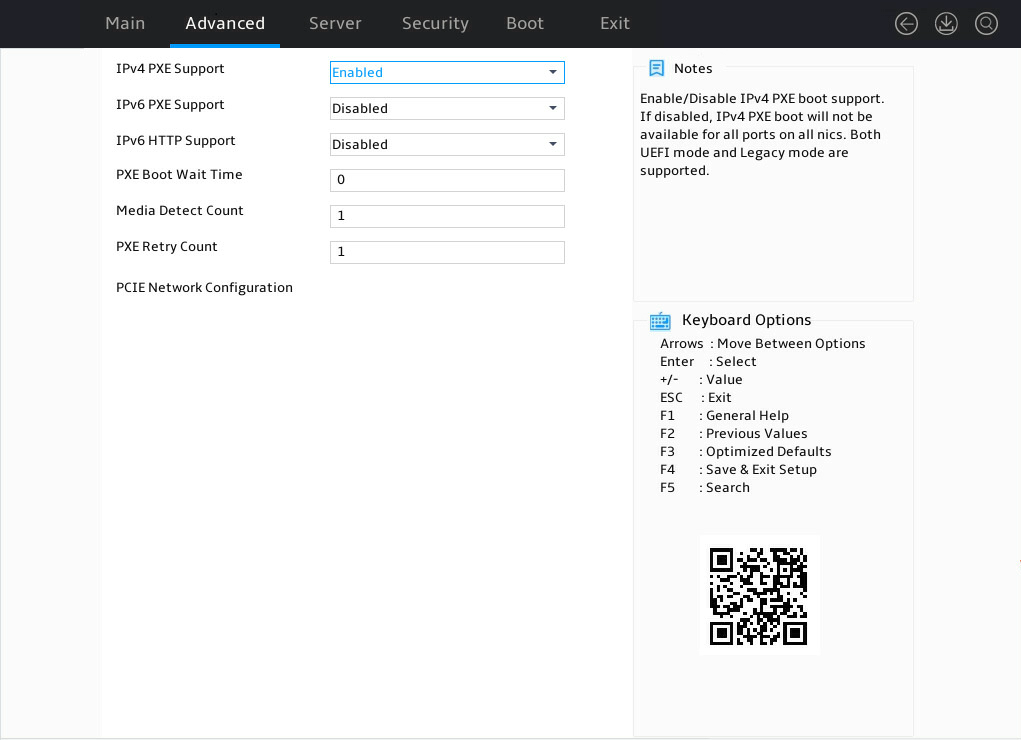Click 'Arrows : Move Between Options' line
Image resolution: width=1021 pixels, height=740 pixels.
point(762,344)
